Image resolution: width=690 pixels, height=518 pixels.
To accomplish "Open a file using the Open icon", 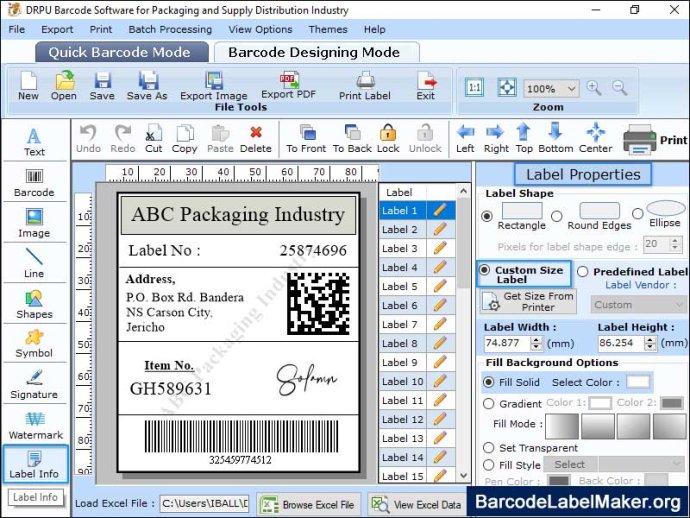I will [64, 81].
